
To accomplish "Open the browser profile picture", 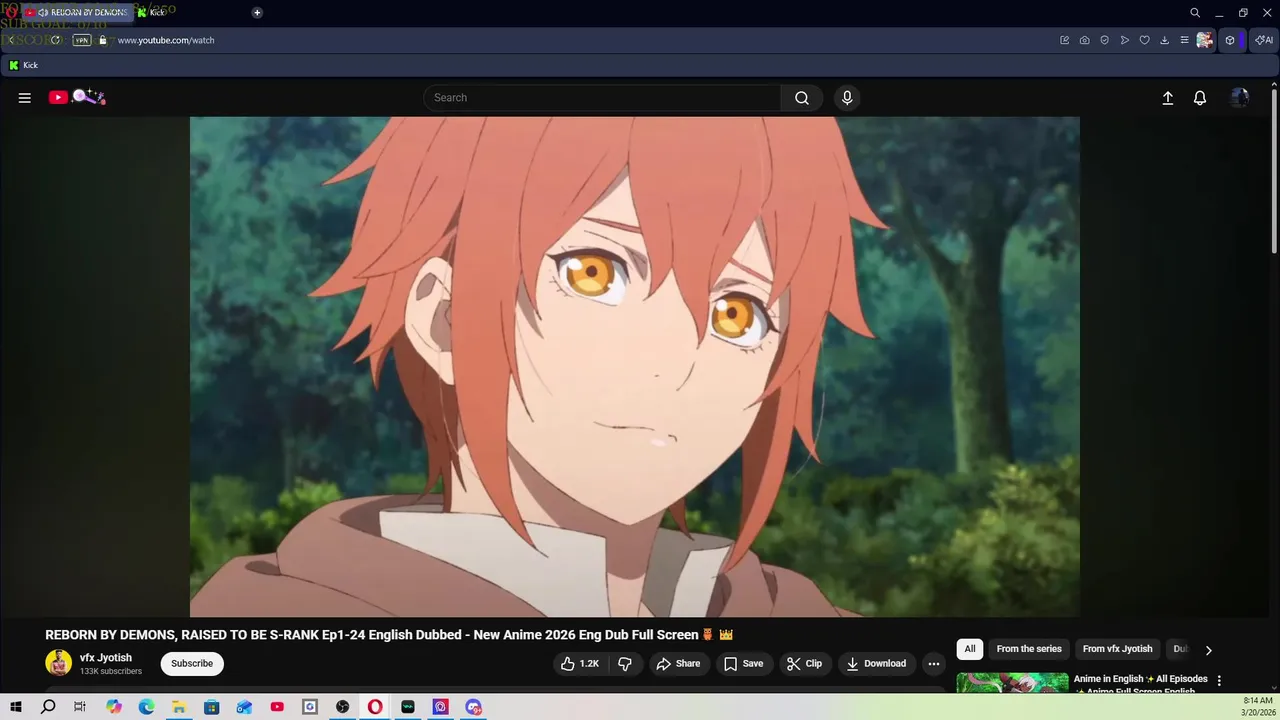I will (1205, 40).
